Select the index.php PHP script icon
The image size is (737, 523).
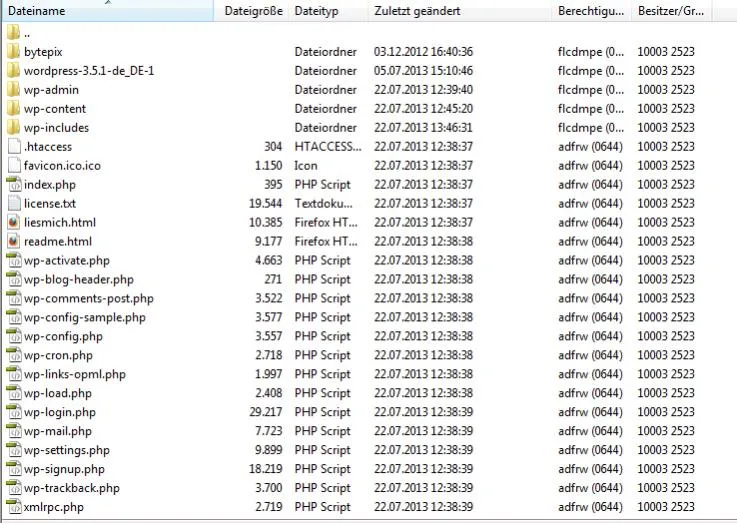[14, 184]
